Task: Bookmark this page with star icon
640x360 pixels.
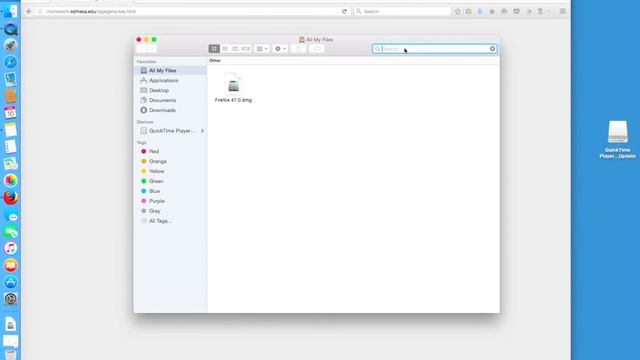Action: pos(458,11)
